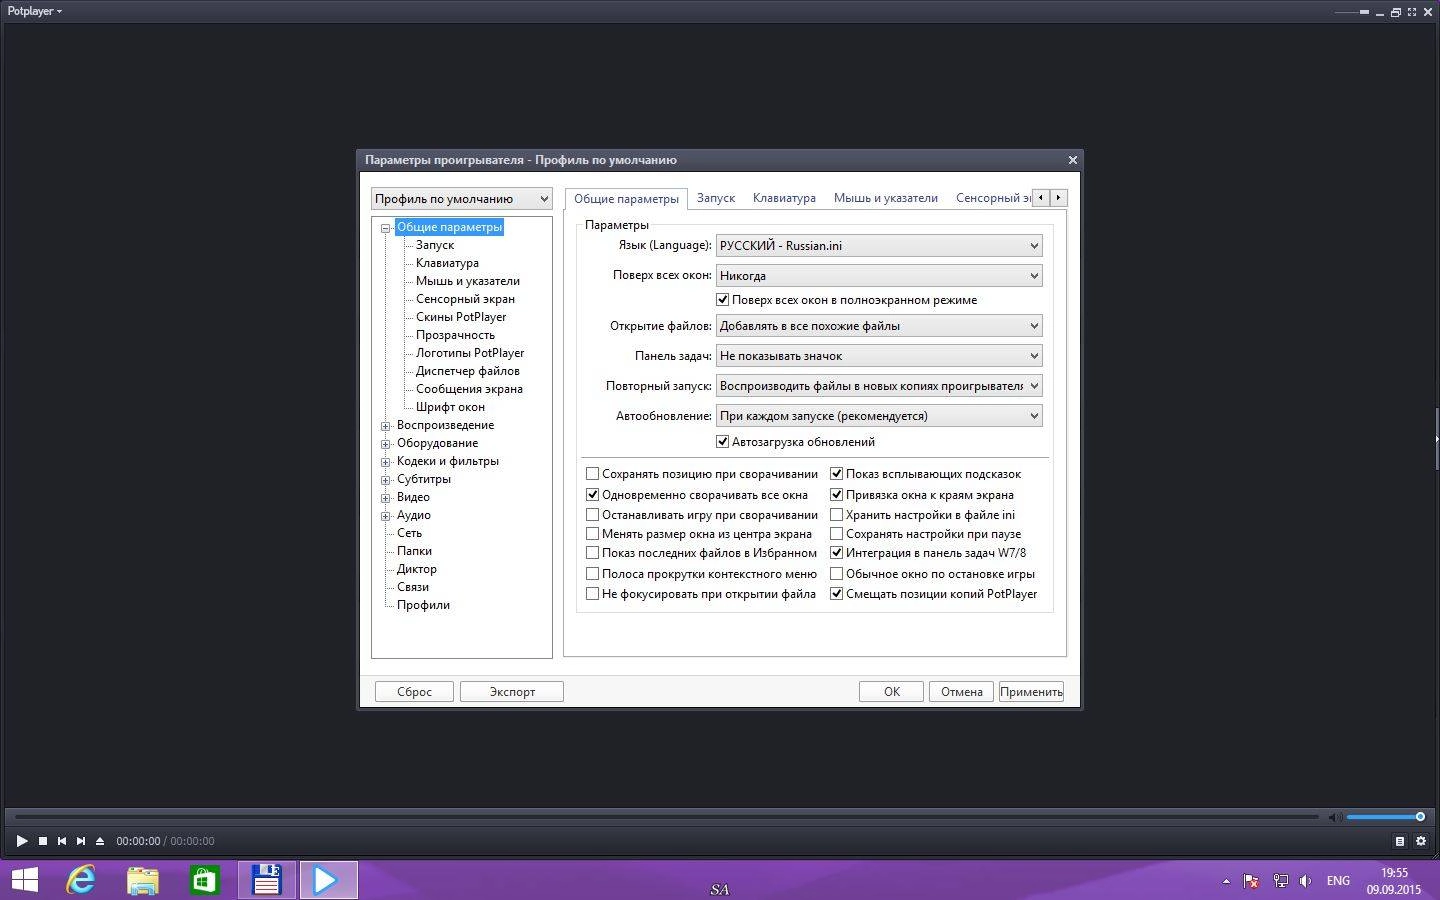Image resolution: width=1440 pixels, height=900 pixels.
Task: Click the Eject/open file button
Action: pos(100,841)
